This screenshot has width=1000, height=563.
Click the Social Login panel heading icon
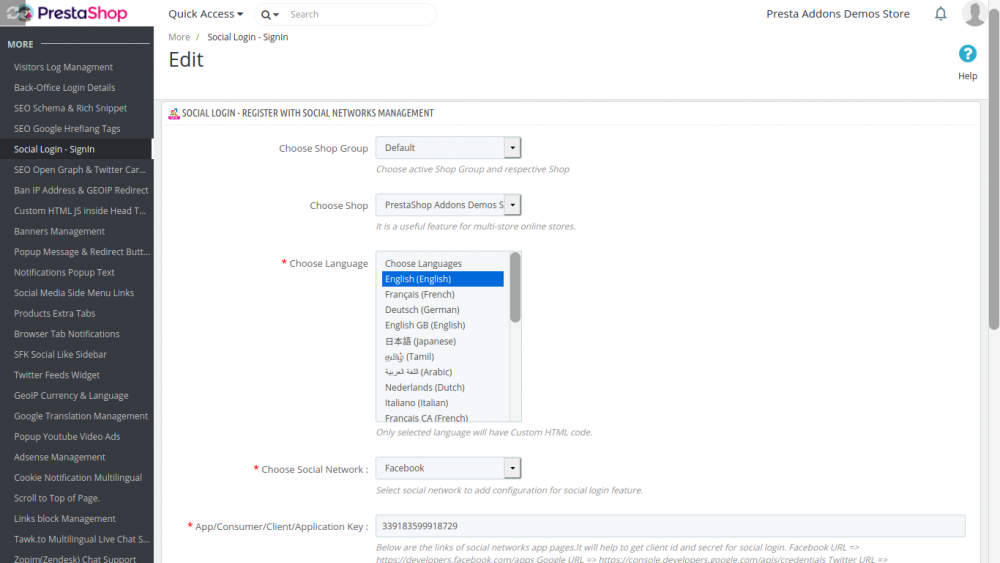click(x=173, y=113)
